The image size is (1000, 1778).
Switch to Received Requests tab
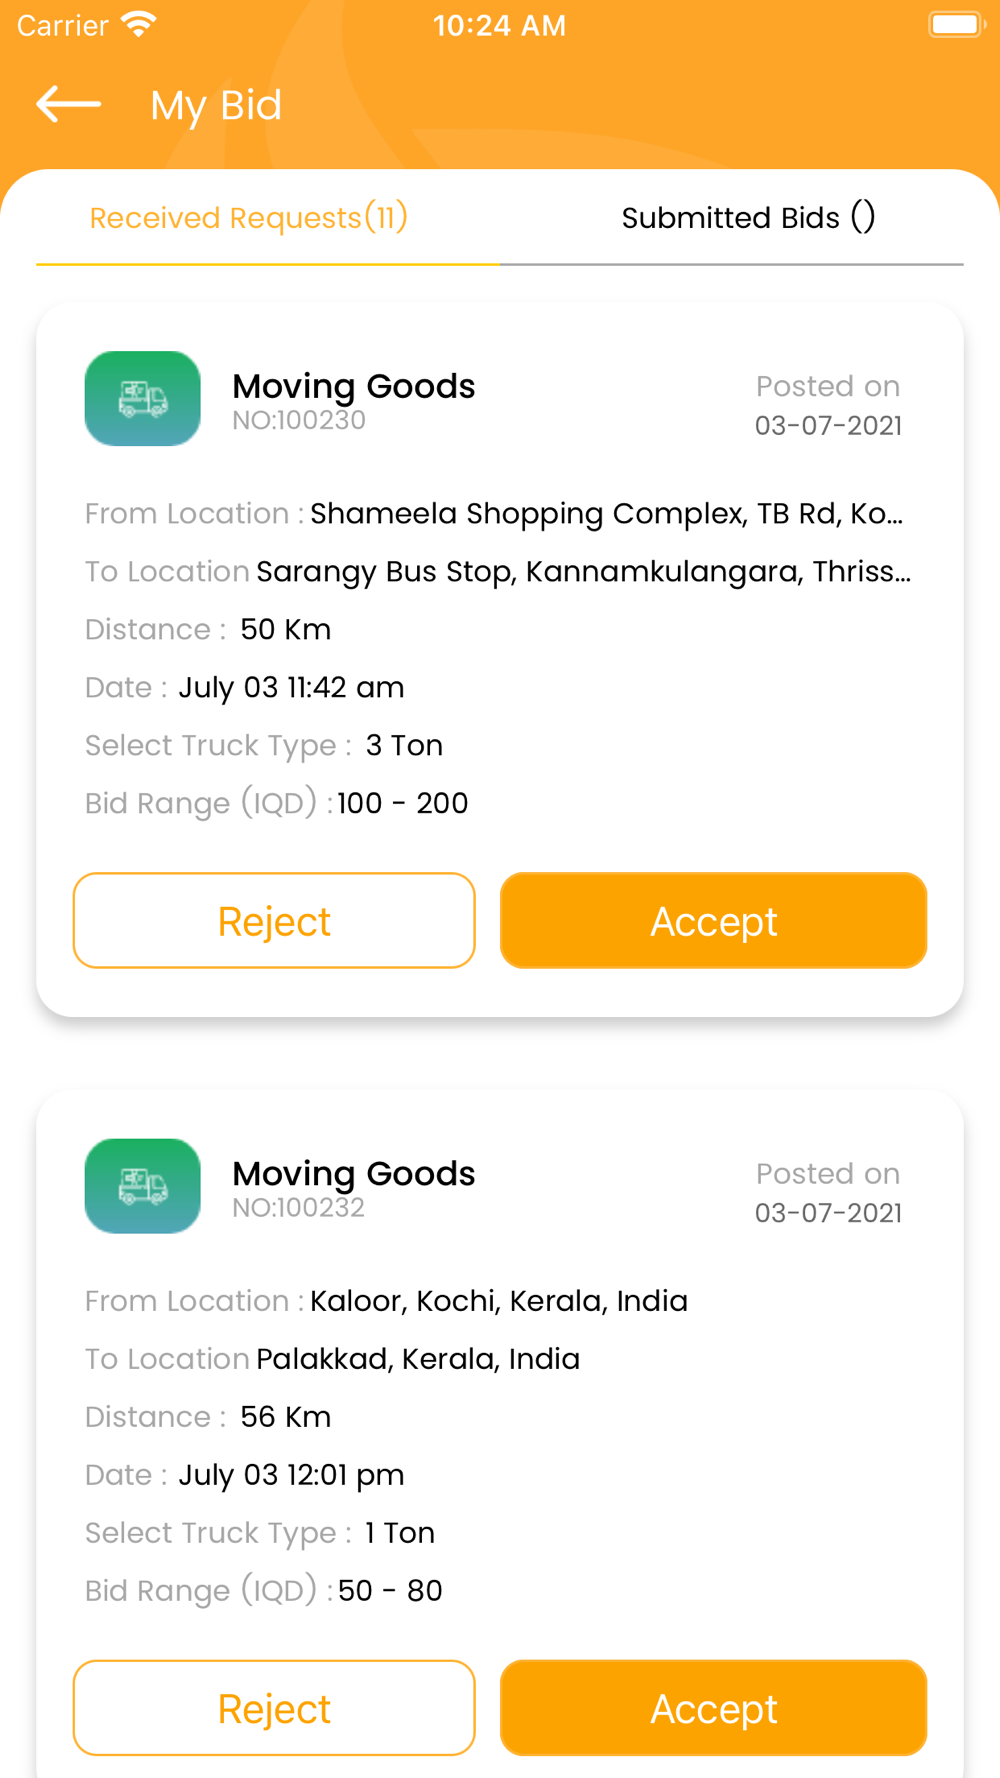coord(249,217)
